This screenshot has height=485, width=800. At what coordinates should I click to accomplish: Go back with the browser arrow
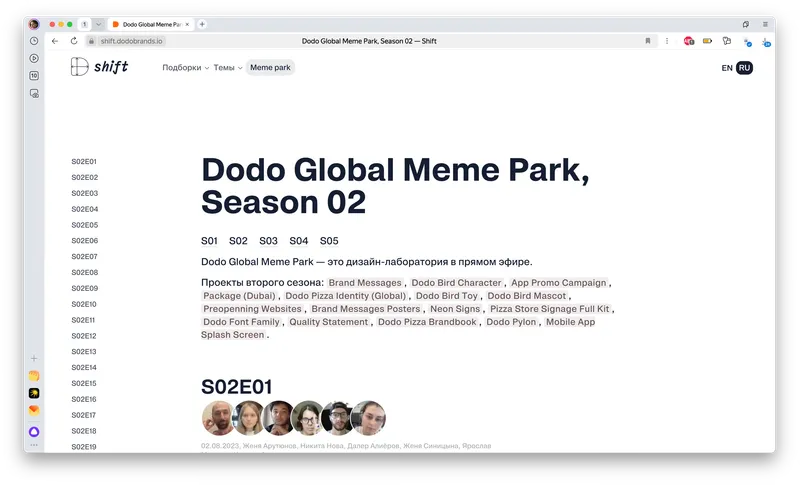(x=55, y=41)
